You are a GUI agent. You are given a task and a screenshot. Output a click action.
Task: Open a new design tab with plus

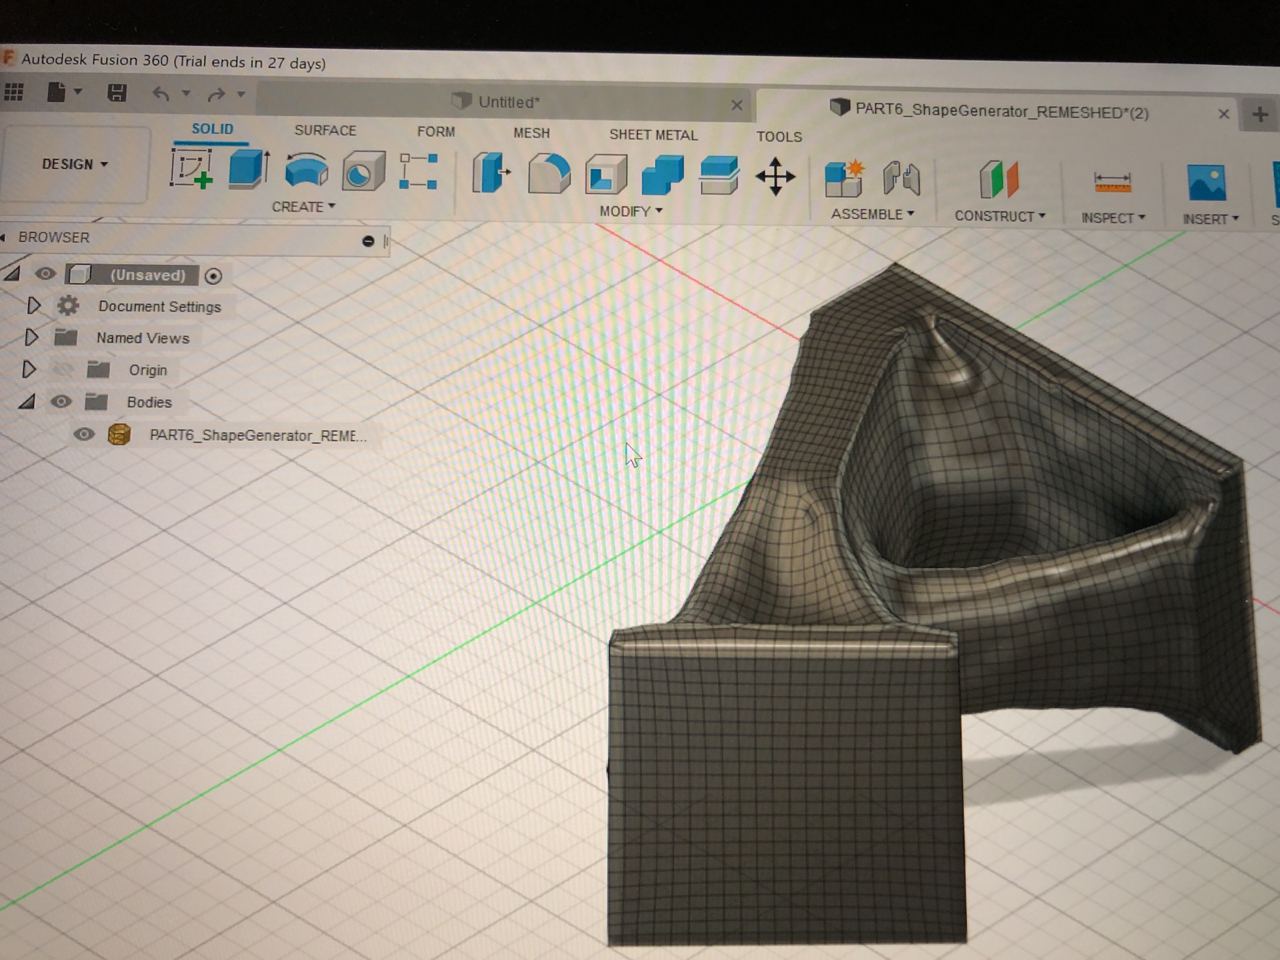(x=1260, y=114)
